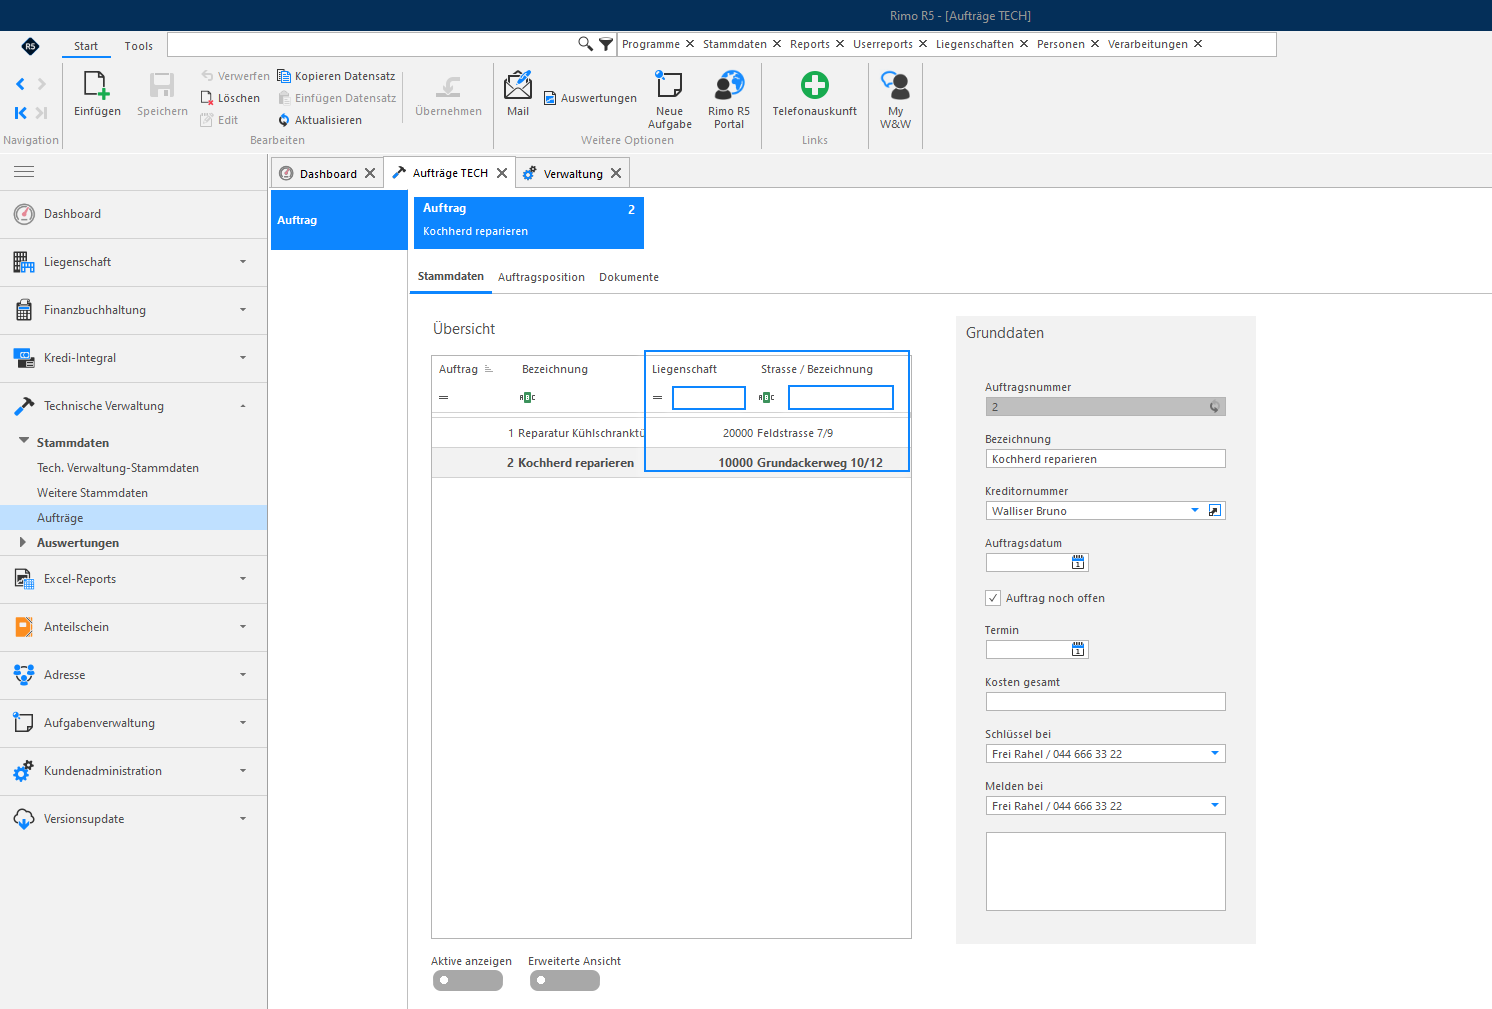Image resolution: width=1492 pixels, height=1009 pixels.
Task: Collapse the Stammdaten tree node
Action: tap(24, 441)
